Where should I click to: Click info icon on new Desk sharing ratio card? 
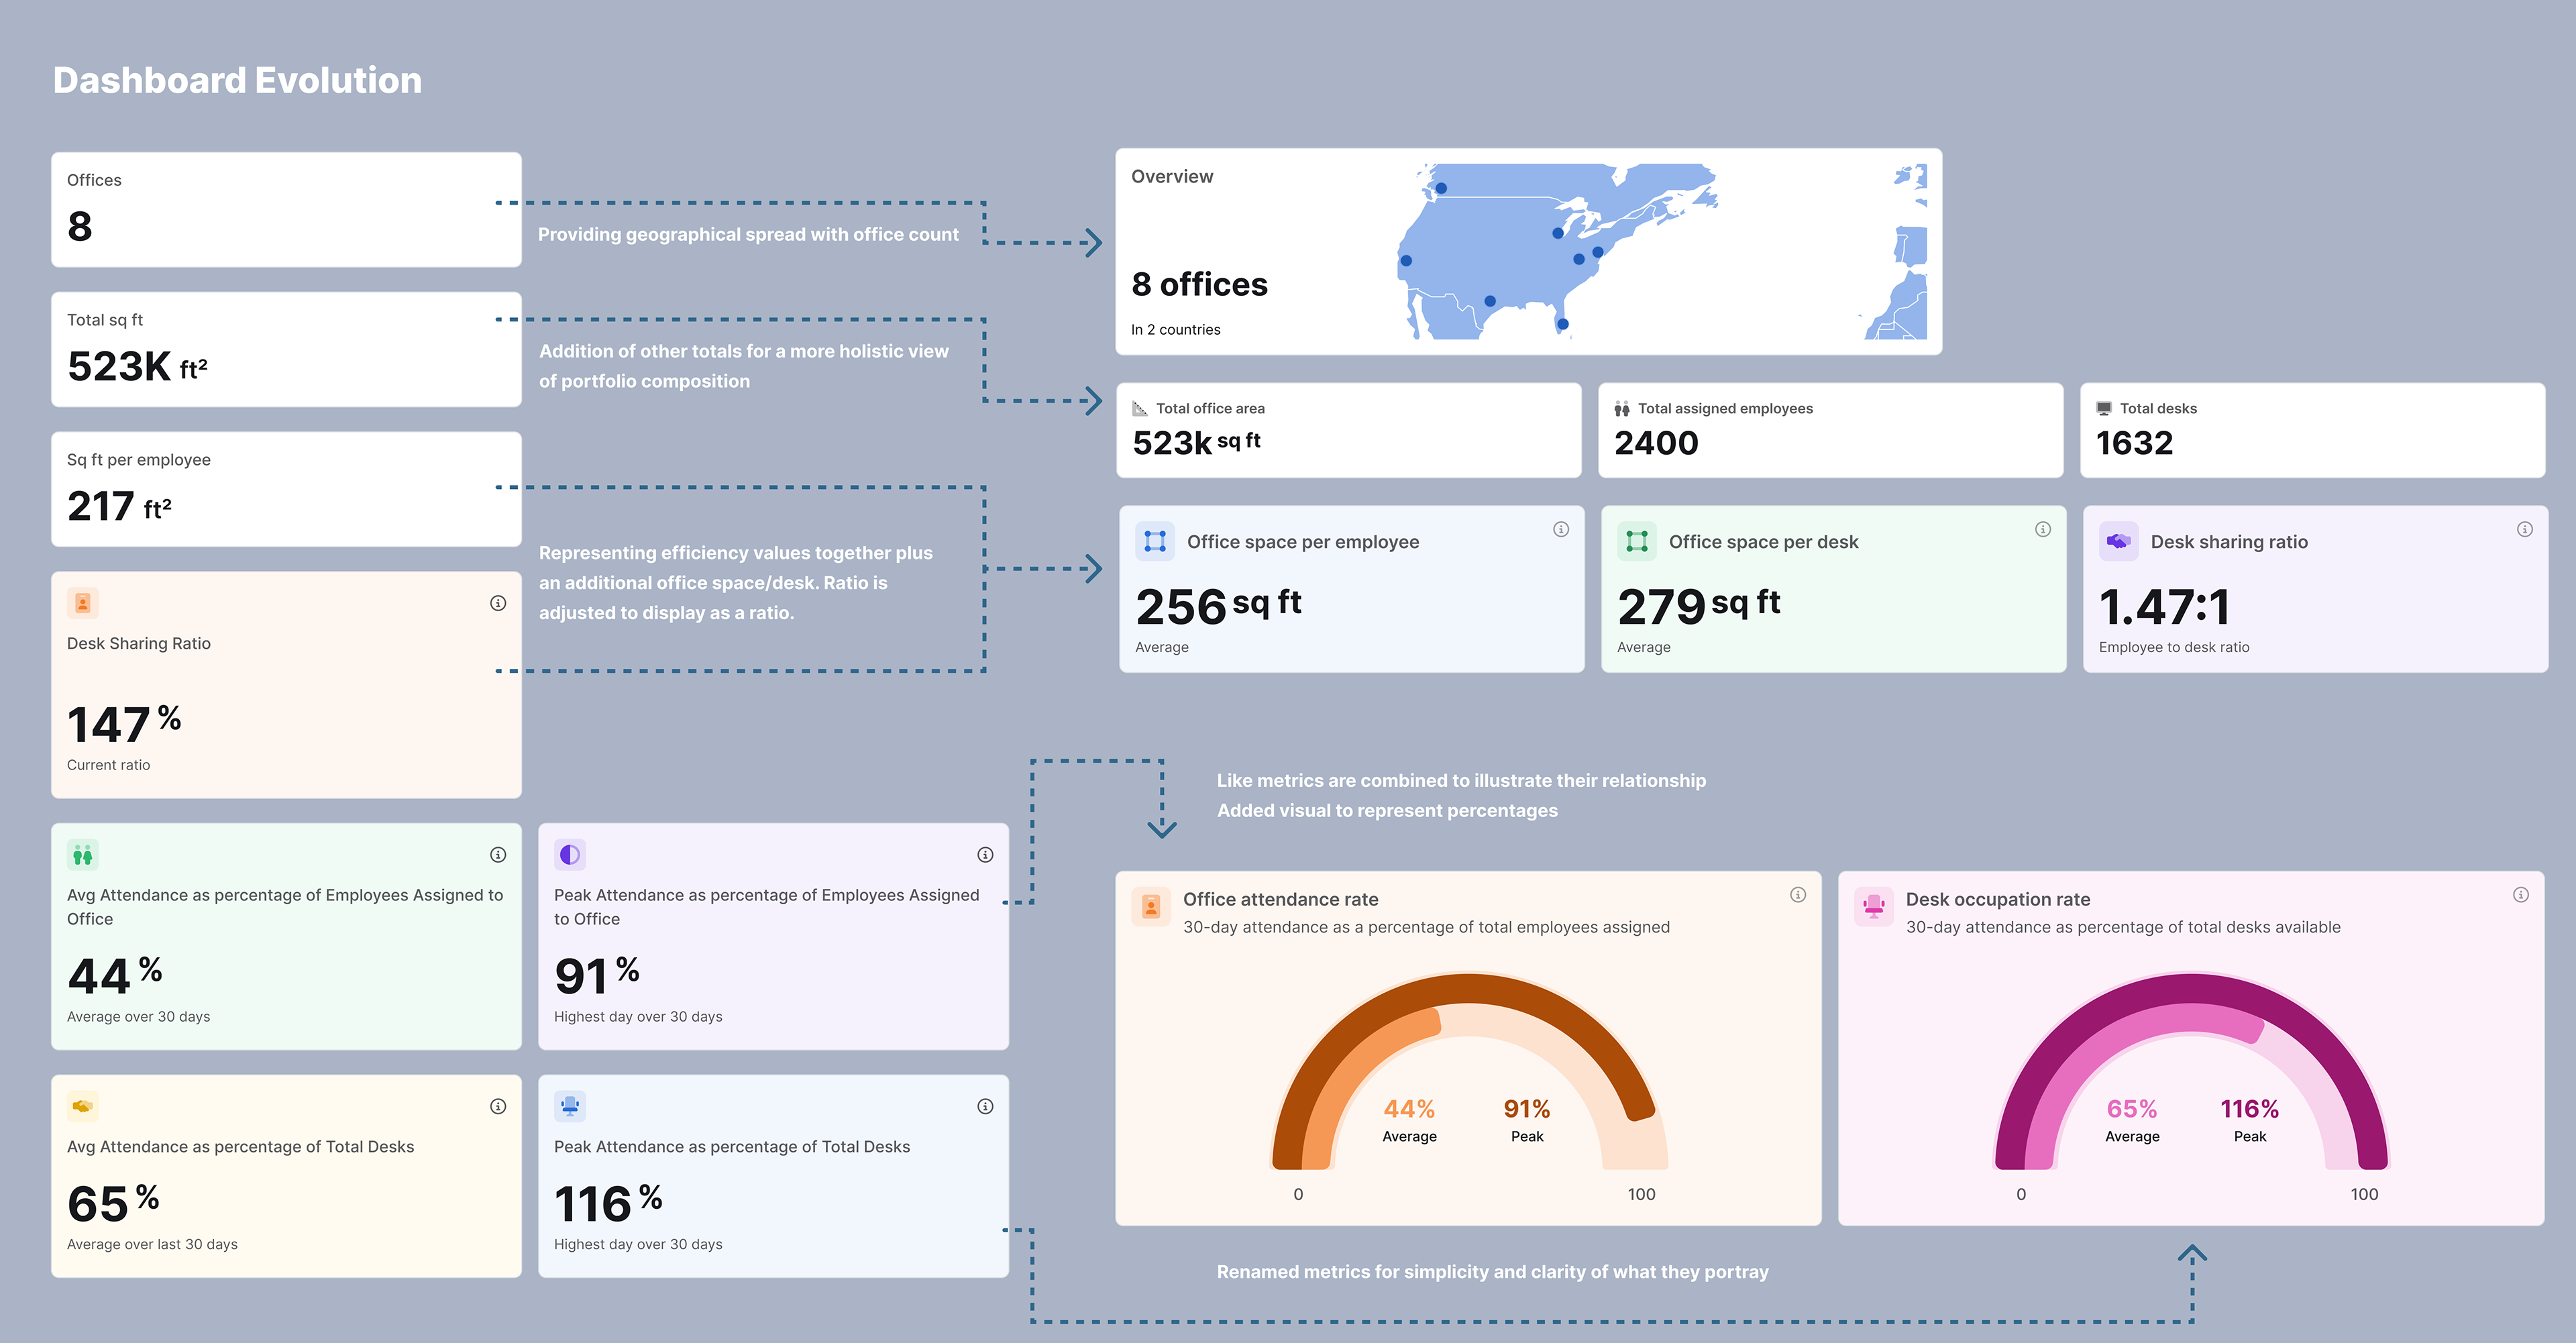pyautogui.click(x=2524, y=529)
